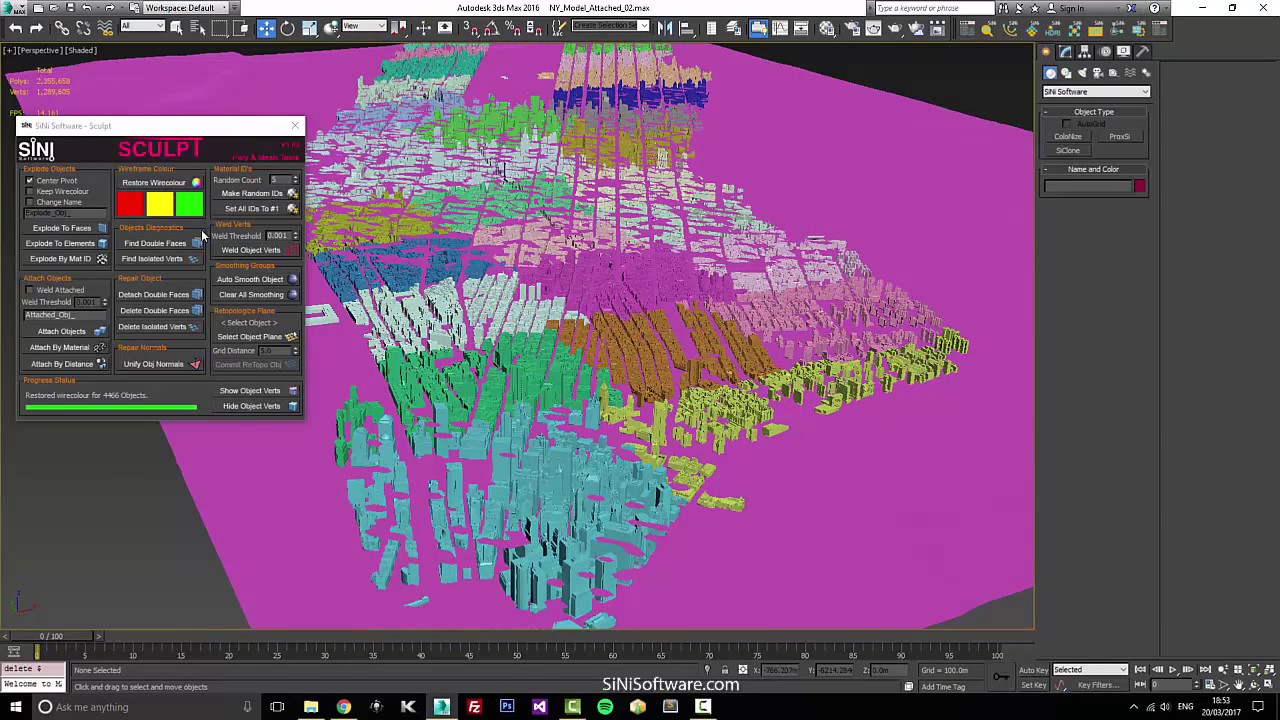Click the Select and Link icon
Viewport: 1280px width, 720px height.
click(62, 29)
